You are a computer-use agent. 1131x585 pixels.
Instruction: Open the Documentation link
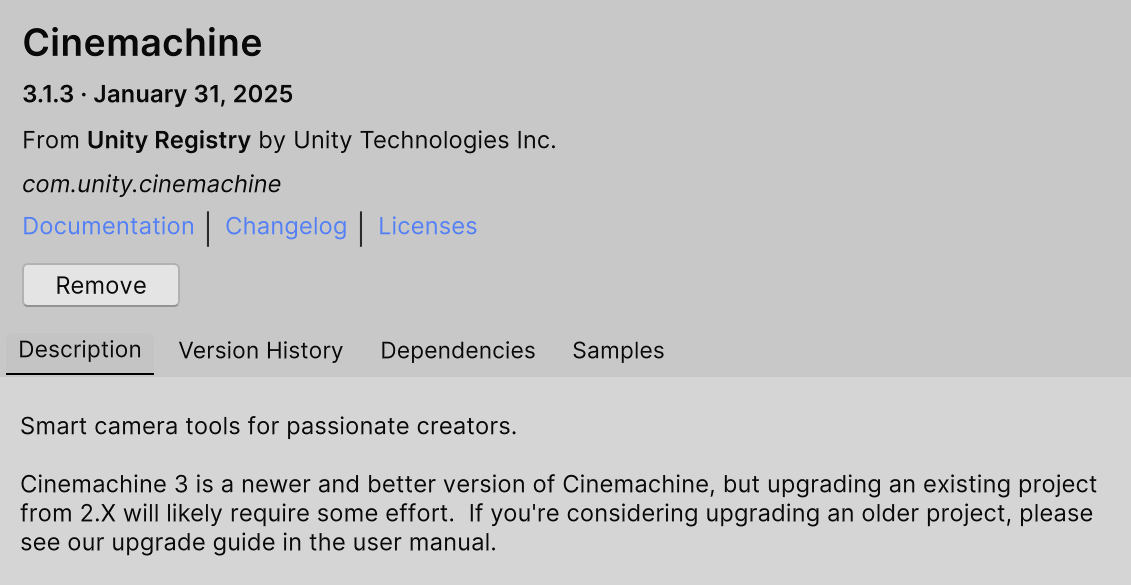[x=108, y=227]
